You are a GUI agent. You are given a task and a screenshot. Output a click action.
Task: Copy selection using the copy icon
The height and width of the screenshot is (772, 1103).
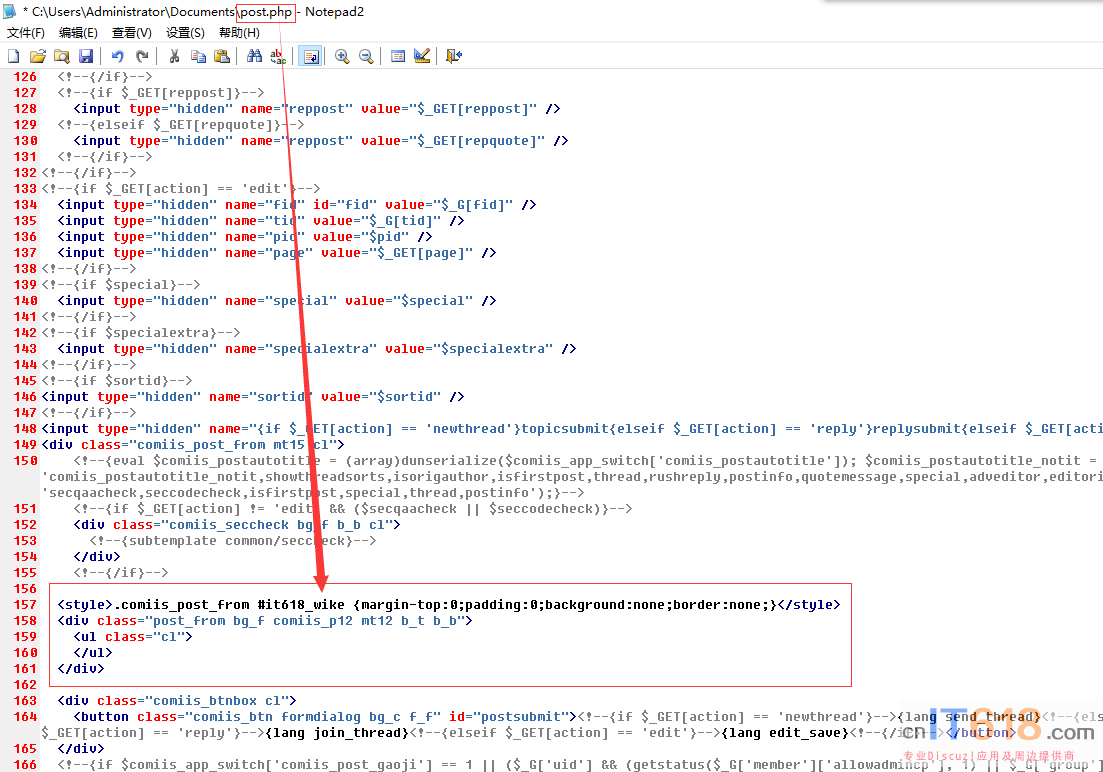[198, 56]
